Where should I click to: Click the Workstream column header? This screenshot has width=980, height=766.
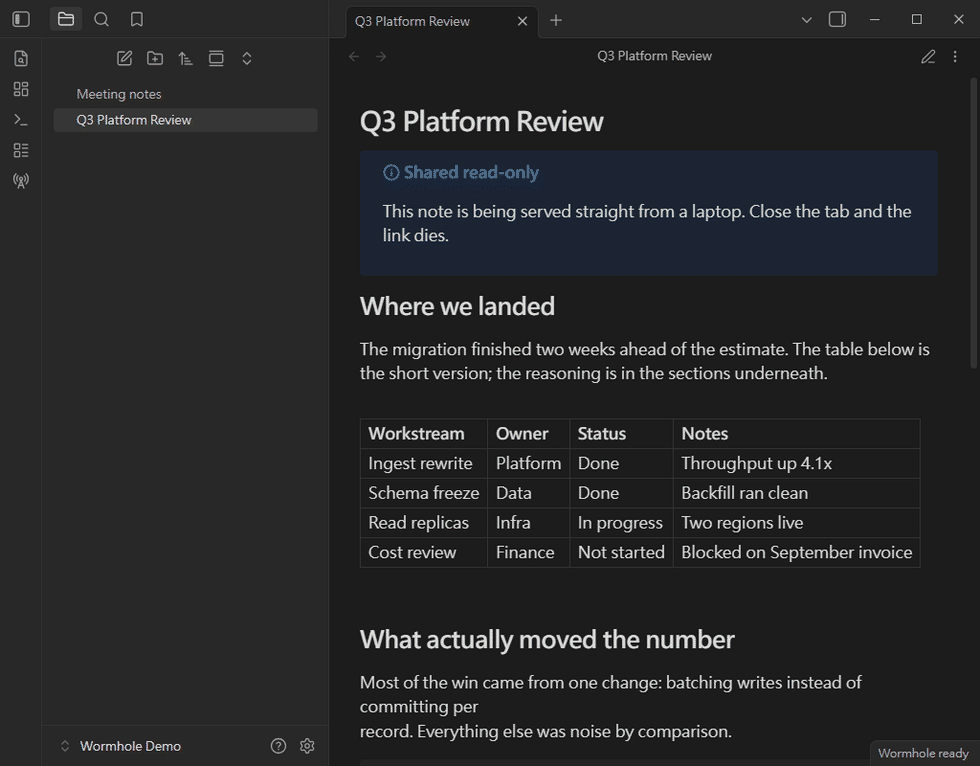[423, 434]
